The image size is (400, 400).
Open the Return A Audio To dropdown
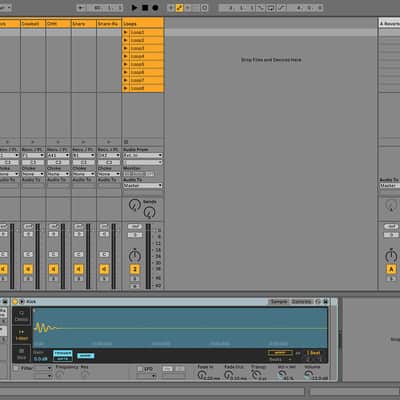pos(389,185)
